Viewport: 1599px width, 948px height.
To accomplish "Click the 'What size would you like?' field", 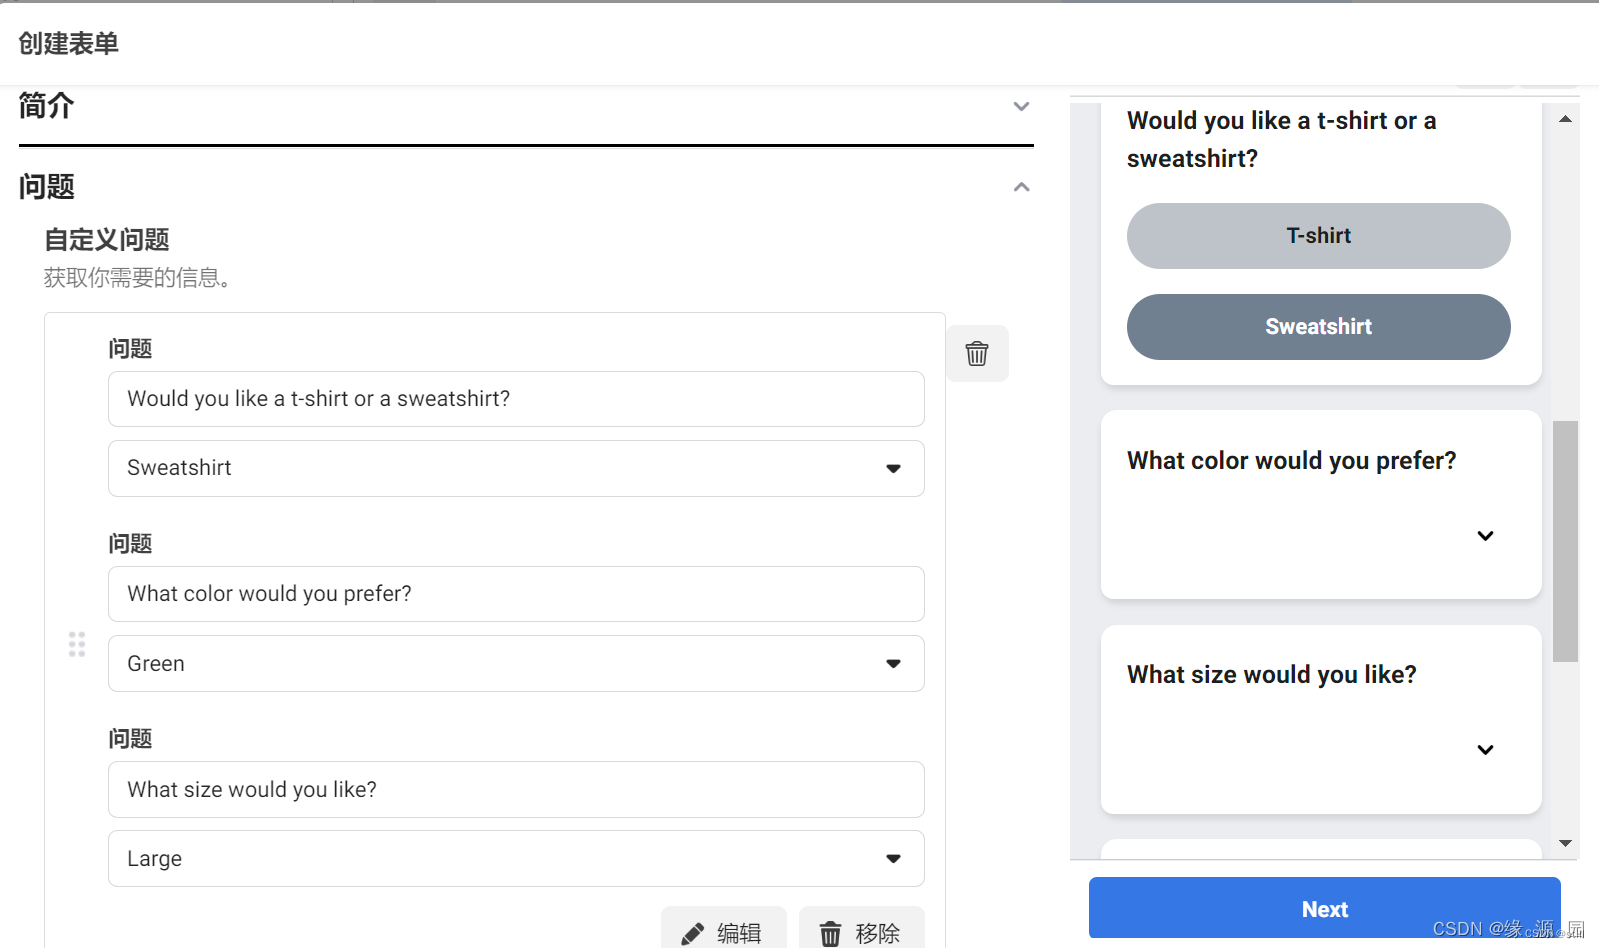I will pyautogui.click(x=516, y=790).
